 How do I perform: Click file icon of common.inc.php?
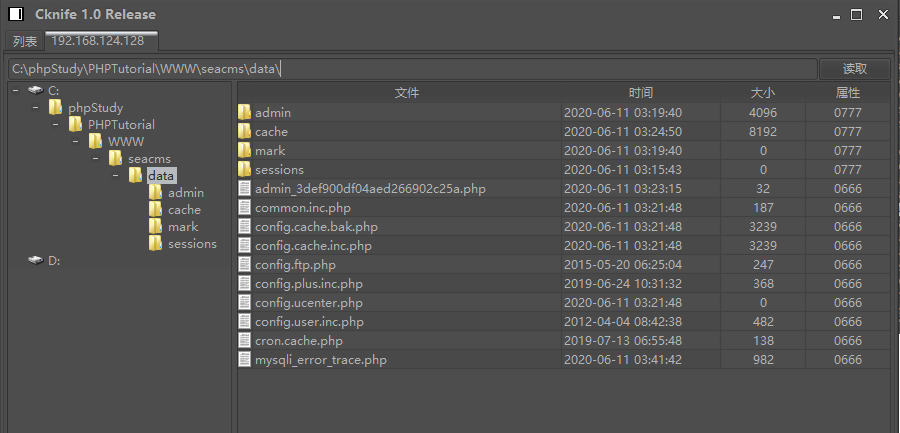[x=245, y=207]
